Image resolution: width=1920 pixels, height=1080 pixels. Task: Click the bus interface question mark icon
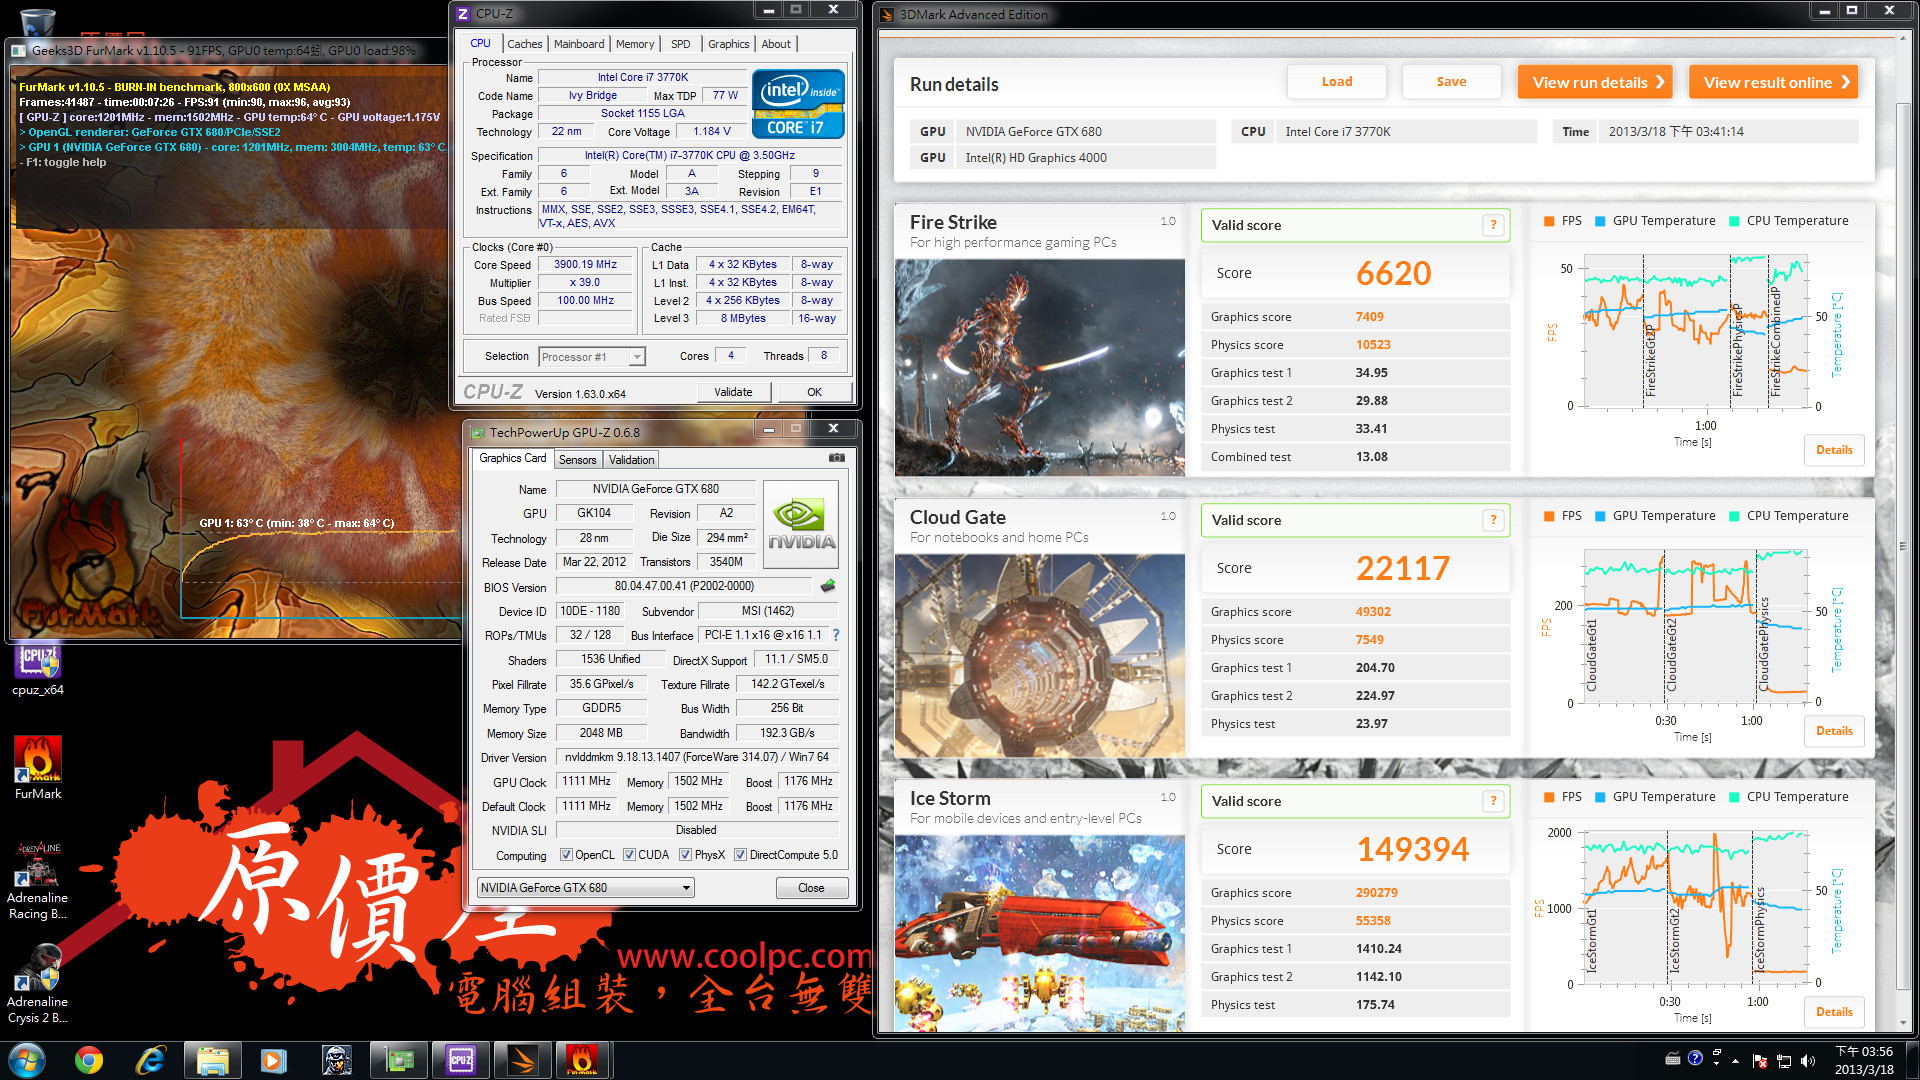point(836,635)
